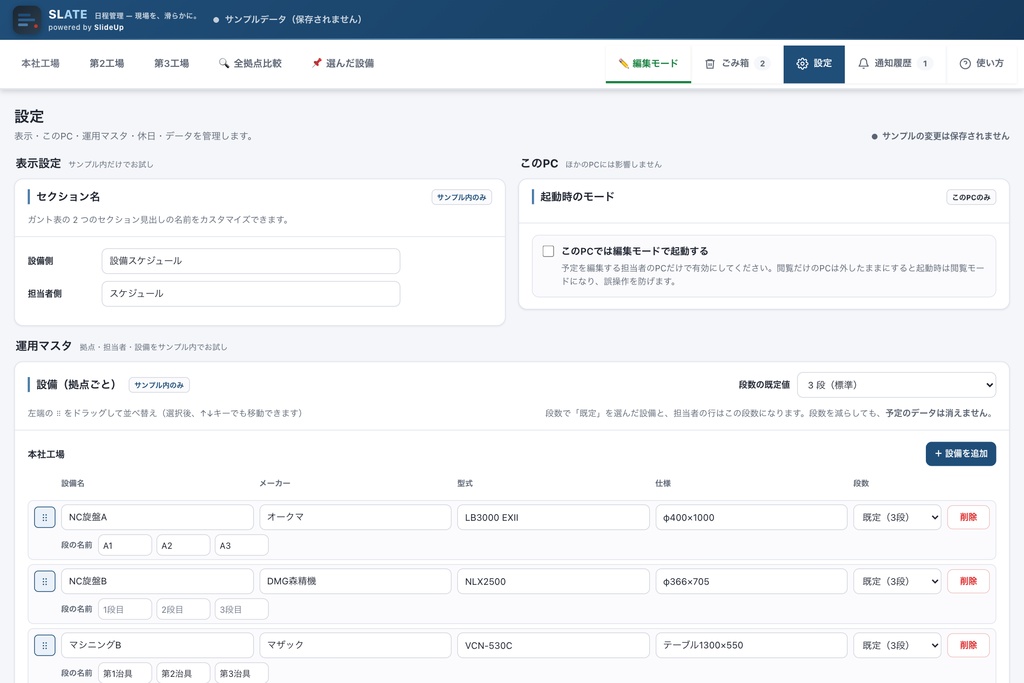Click the A2 tier name field

click(184, 545)
